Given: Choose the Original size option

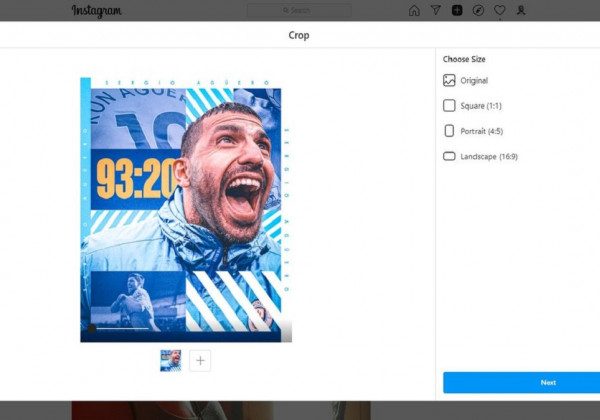Looking at the screenshot, I should 474,80.
